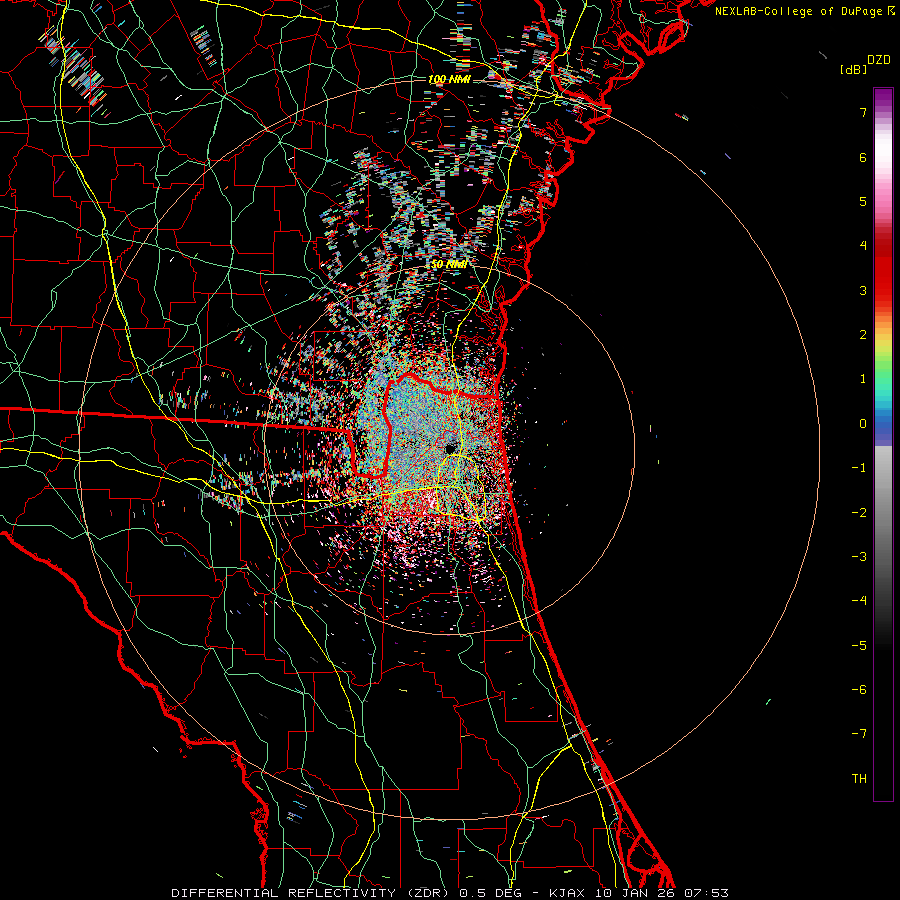Click the color scale value 3

863,290
